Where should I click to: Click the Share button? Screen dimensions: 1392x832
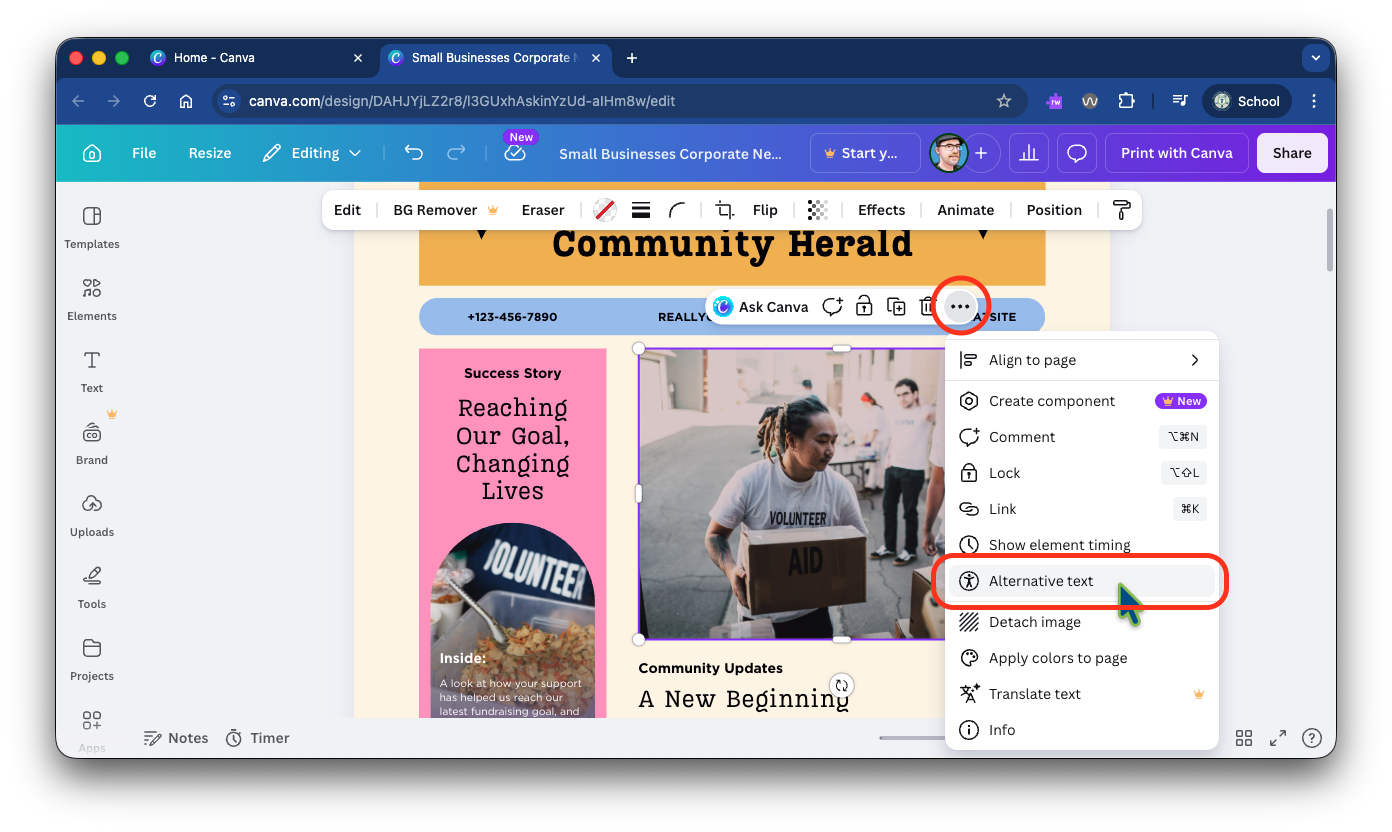pos(1292,153)
